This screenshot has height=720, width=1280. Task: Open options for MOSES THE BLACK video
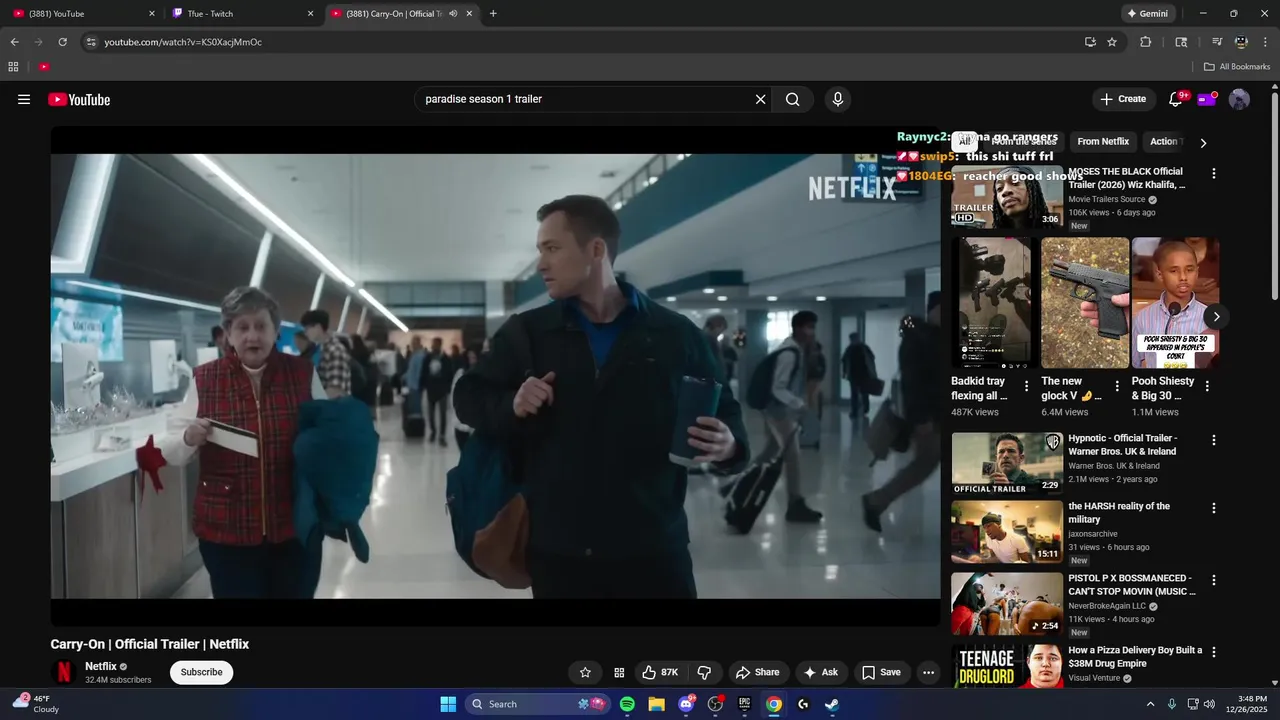(x=1214, y=173)
